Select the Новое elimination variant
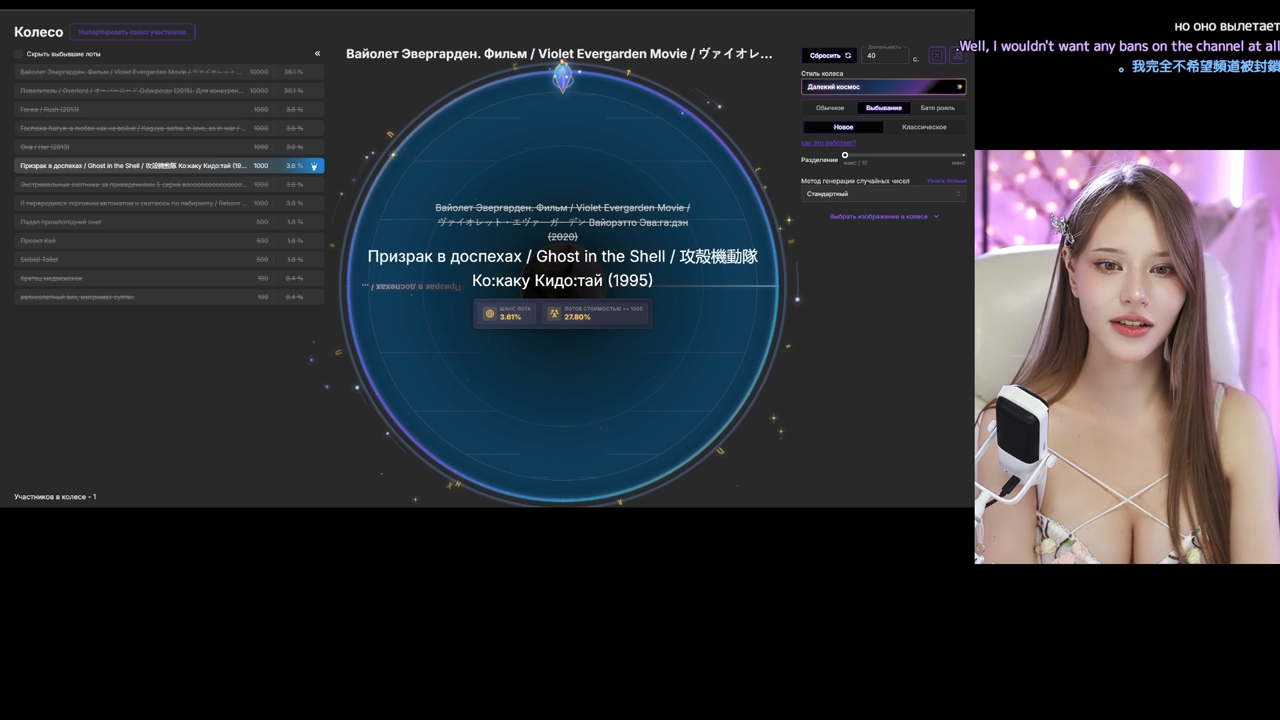 843,127
